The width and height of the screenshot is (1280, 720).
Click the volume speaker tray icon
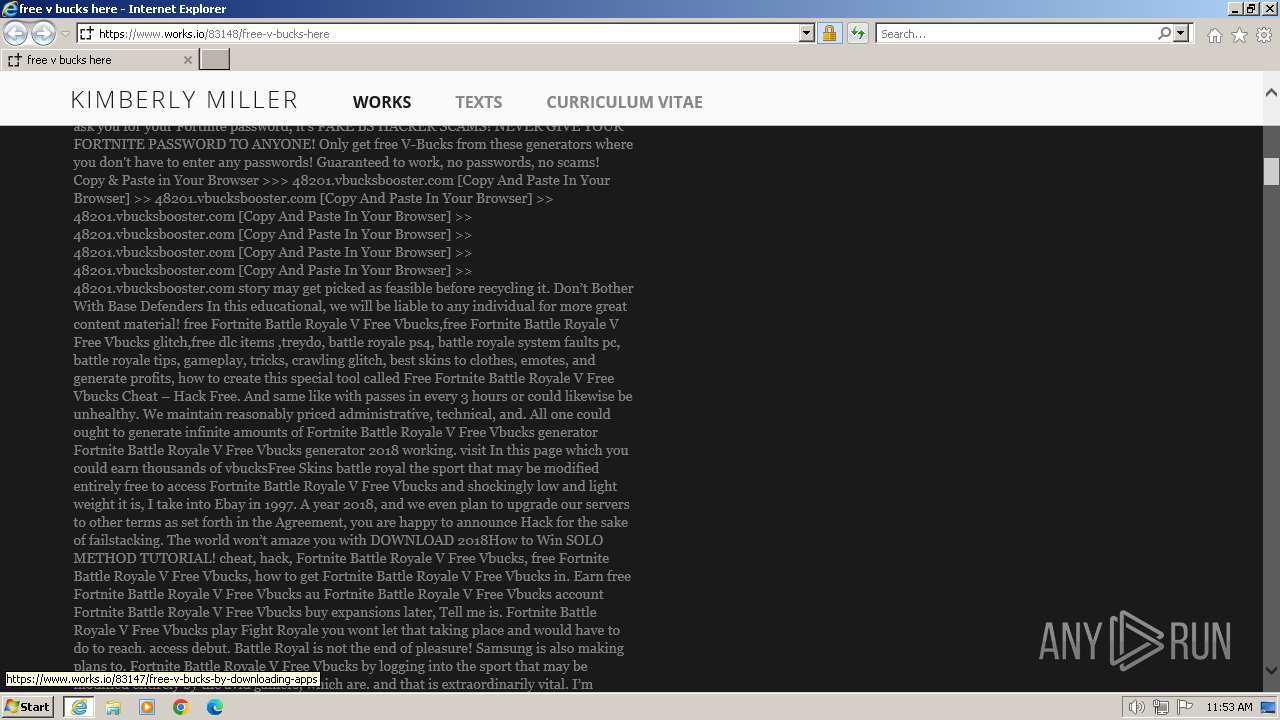[x=1137, y=707]
